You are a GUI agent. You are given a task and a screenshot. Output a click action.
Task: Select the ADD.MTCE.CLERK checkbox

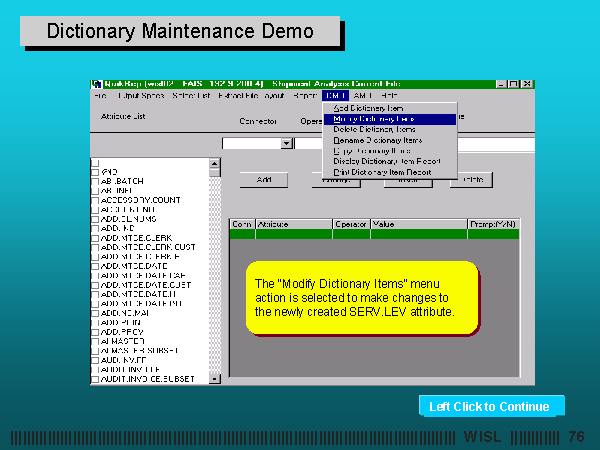click(95, 238)
